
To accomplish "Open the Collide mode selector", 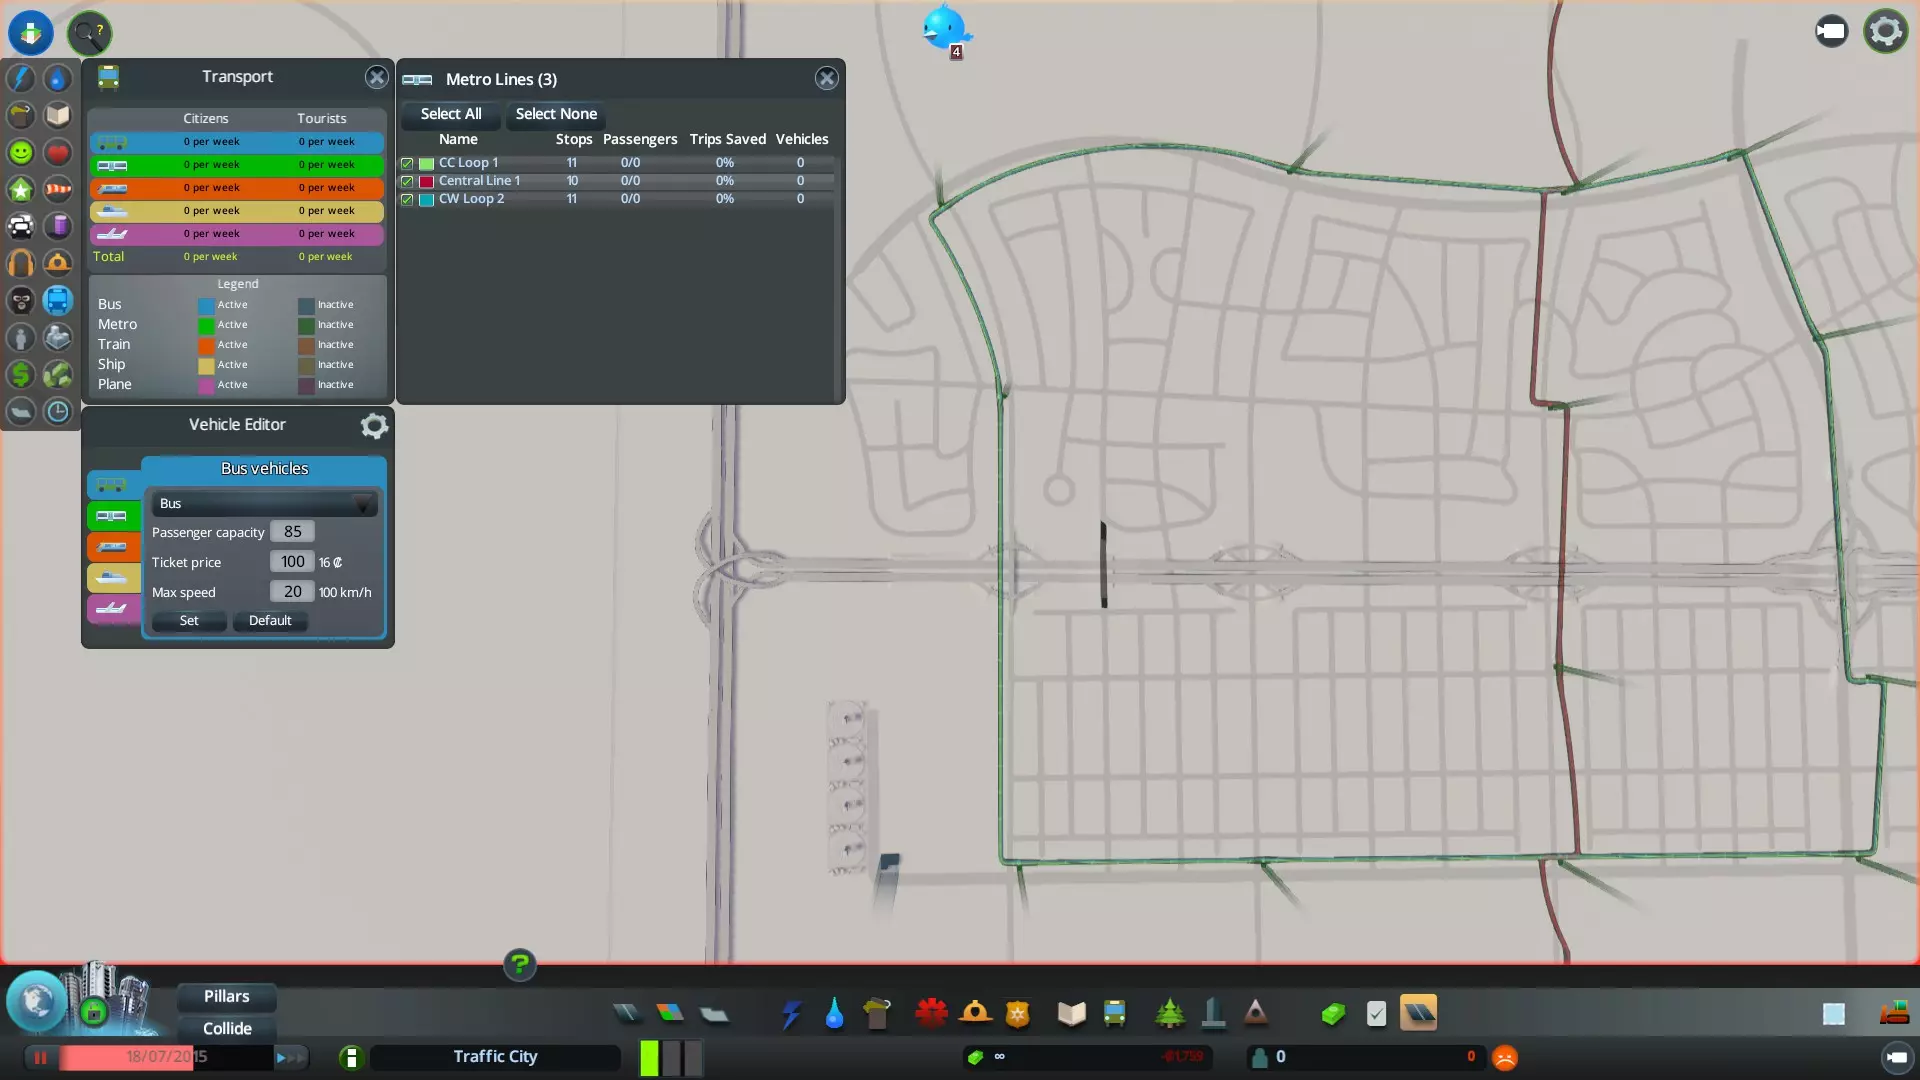I will (227, 1028).
